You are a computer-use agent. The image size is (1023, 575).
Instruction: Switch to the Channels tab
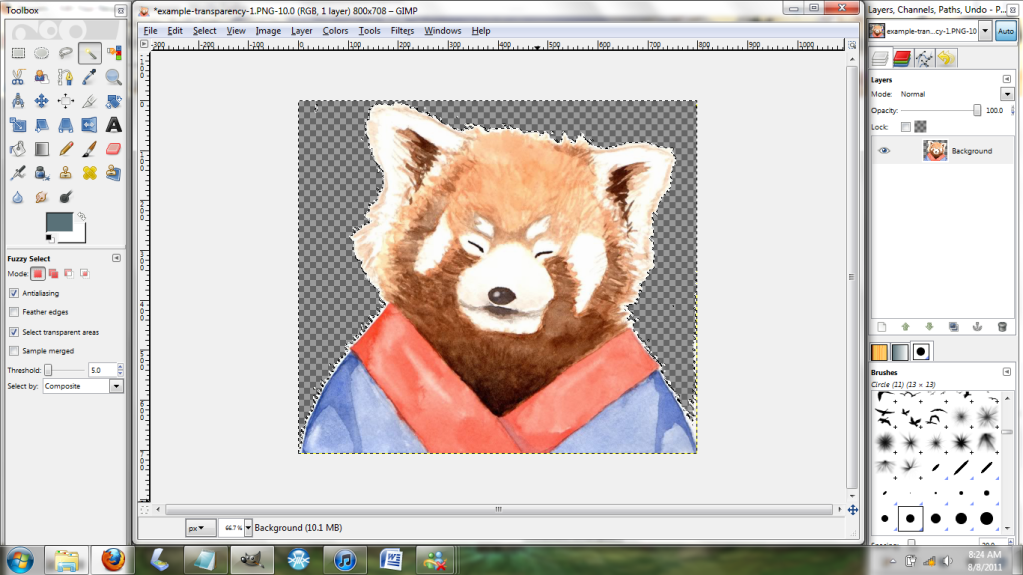point(902,59)
